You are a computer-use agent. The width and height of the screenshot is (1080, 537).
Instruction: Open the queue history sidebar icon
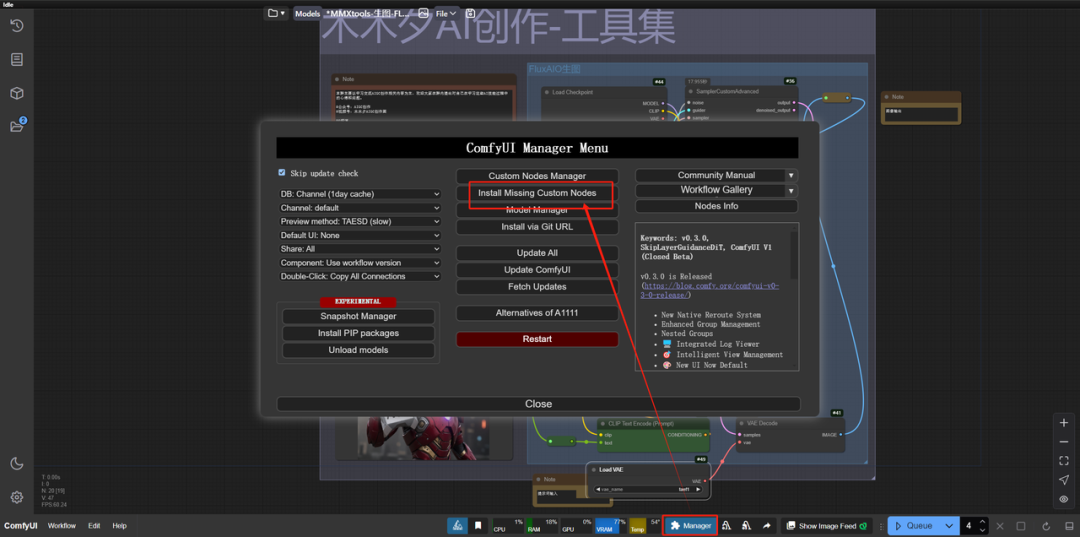point(17,25)
